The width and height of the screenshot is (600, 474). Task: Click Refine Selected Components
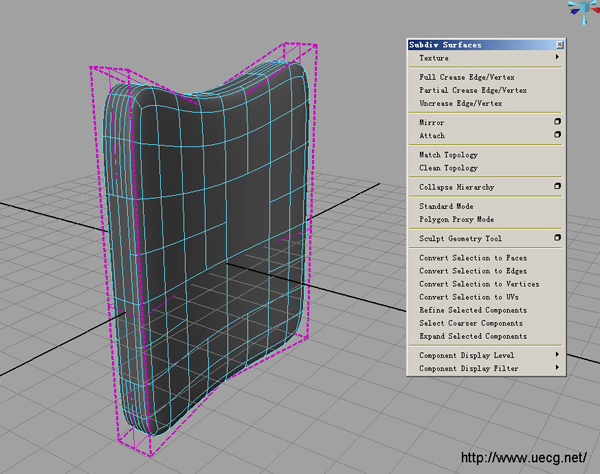(473, 310)
